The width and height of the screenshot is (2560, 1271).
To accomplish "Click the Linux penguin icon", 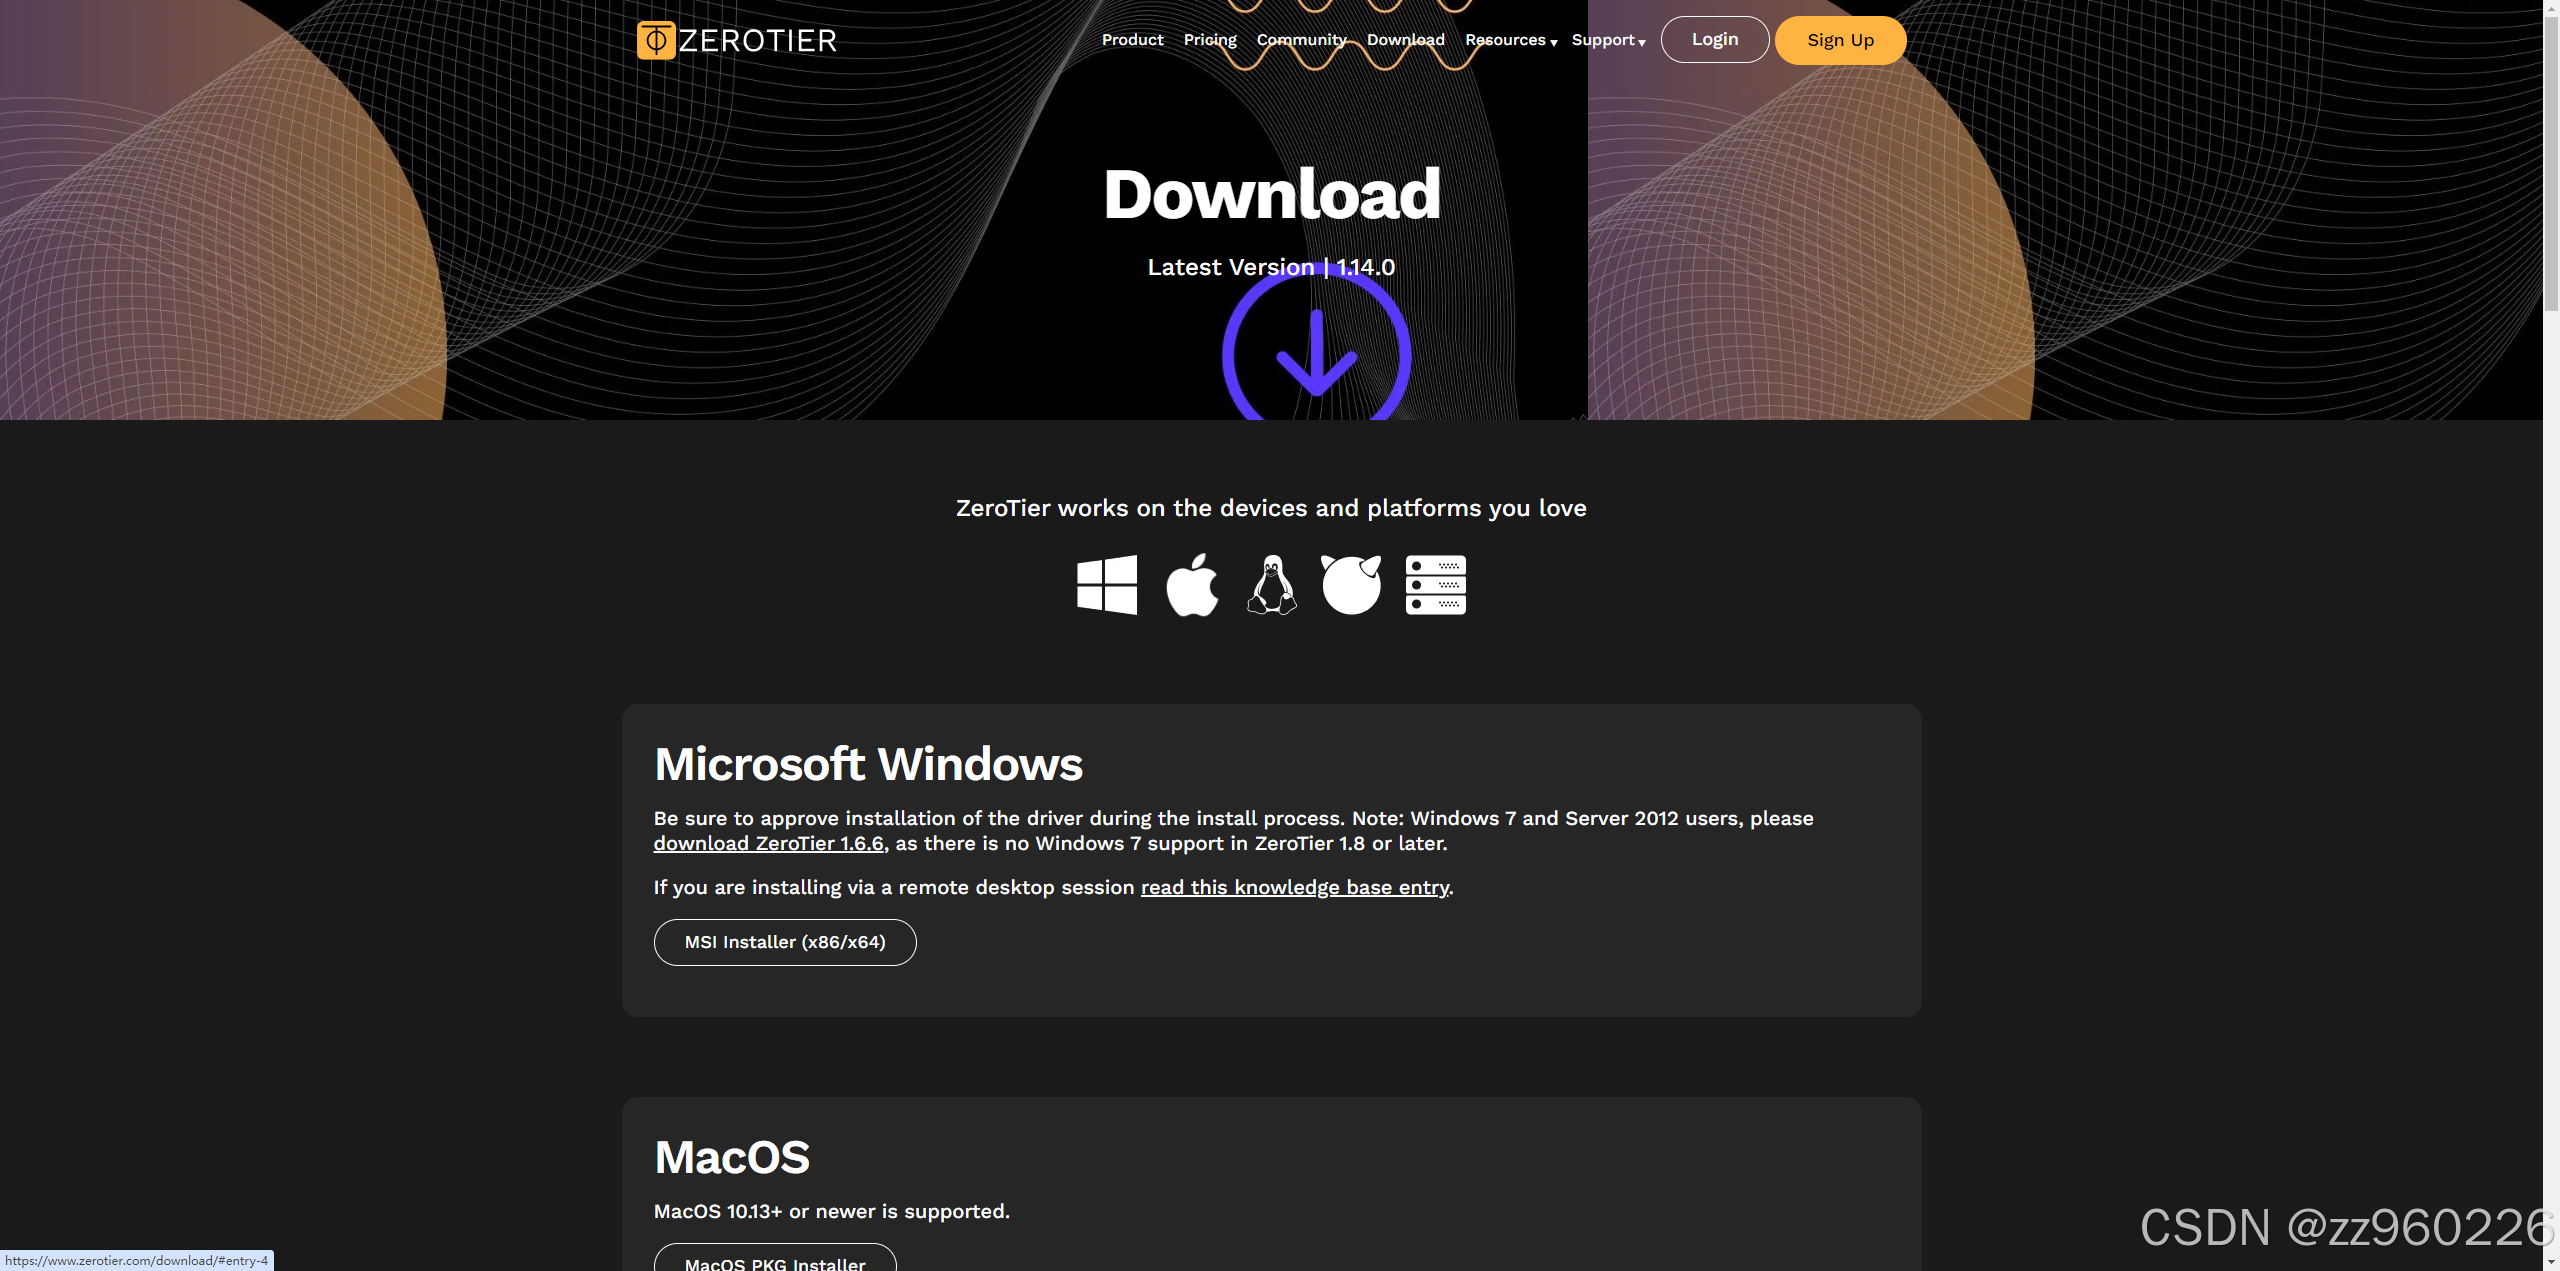I will click(1272, 585).
